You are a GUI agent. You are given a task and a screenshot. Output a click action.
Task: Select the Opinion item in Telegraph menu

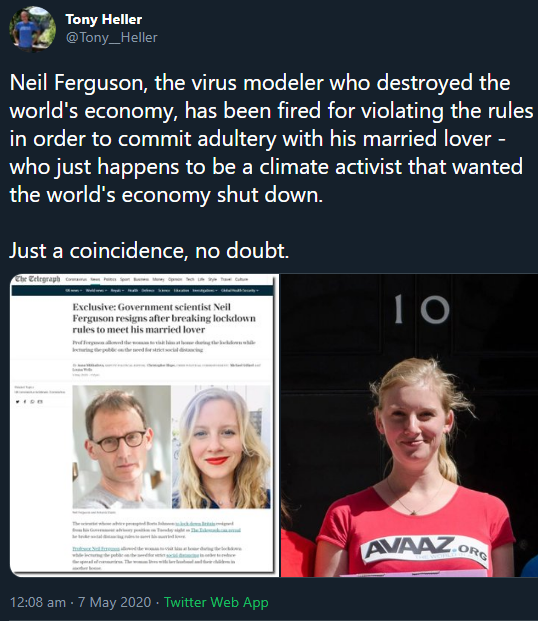175,279
